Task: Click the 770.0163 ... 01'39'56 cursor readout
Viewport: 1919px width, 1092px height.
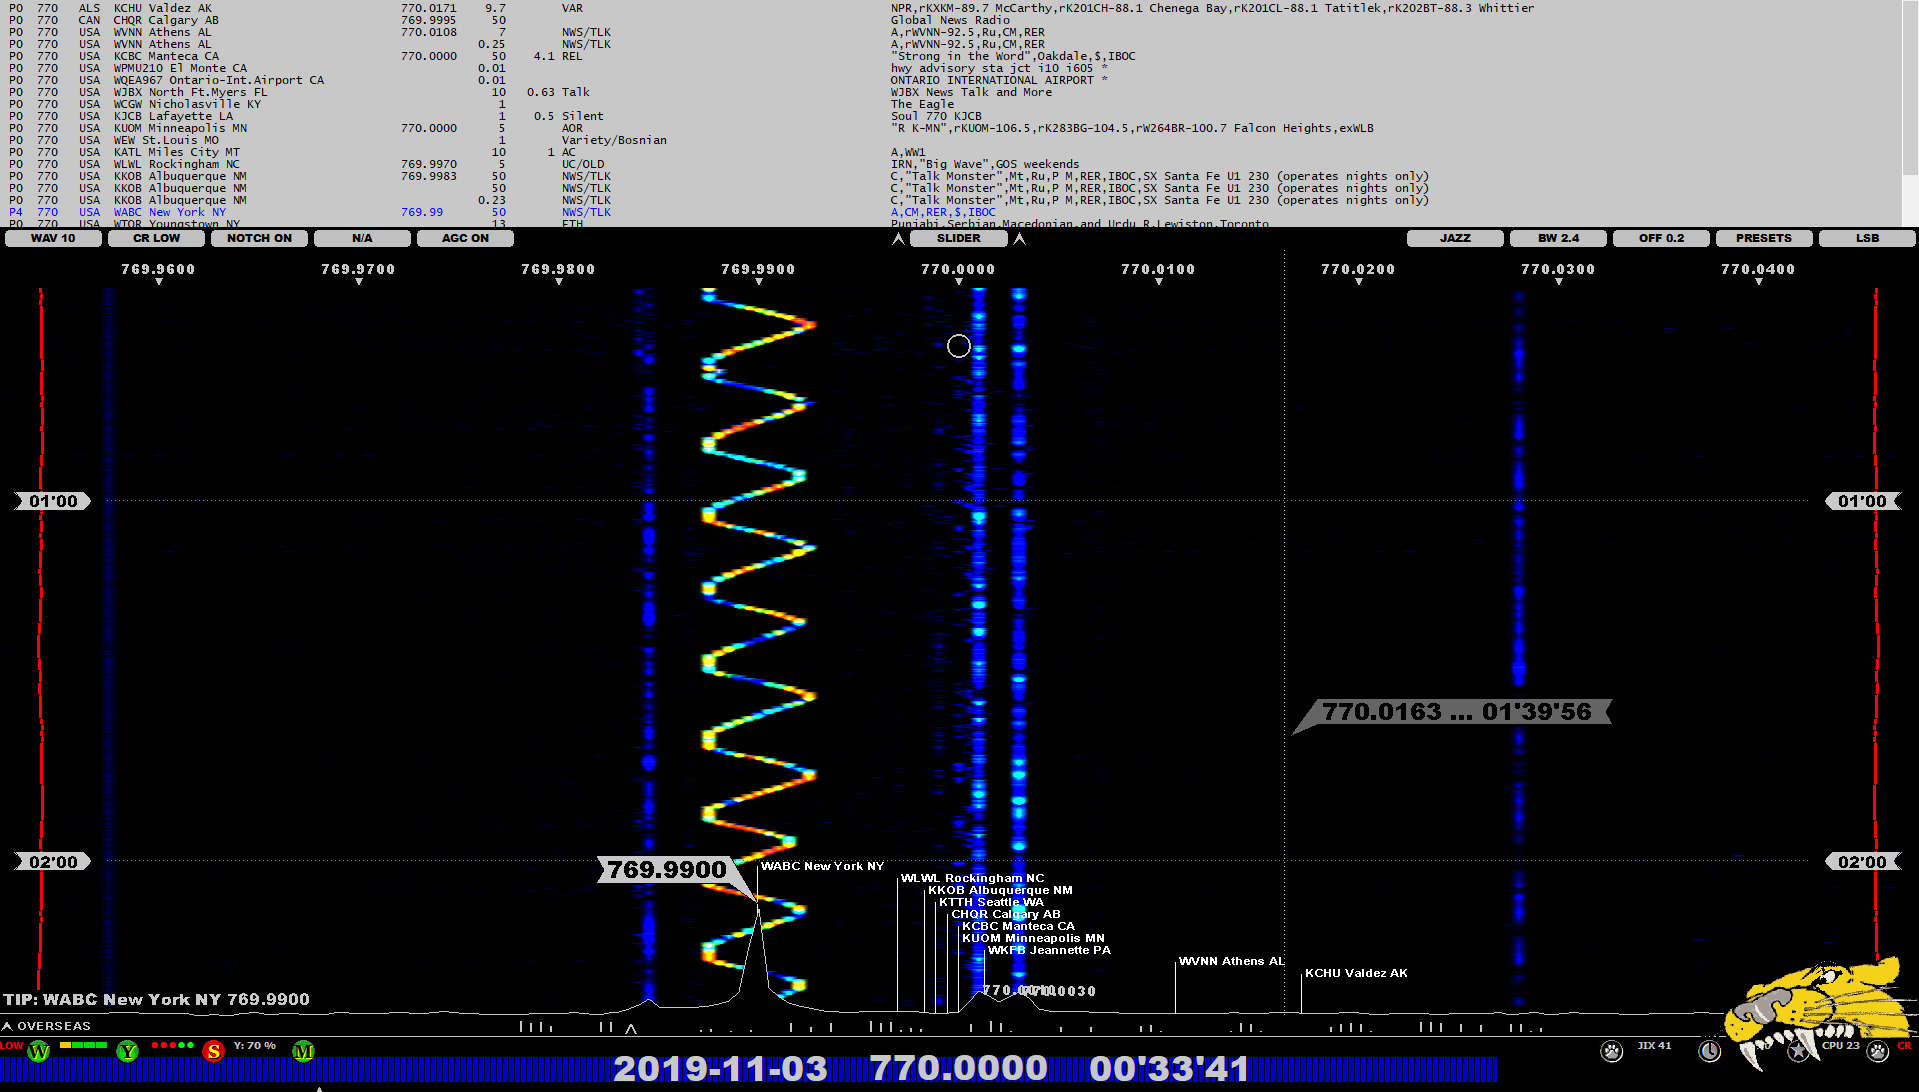Action: point(1456,712)
